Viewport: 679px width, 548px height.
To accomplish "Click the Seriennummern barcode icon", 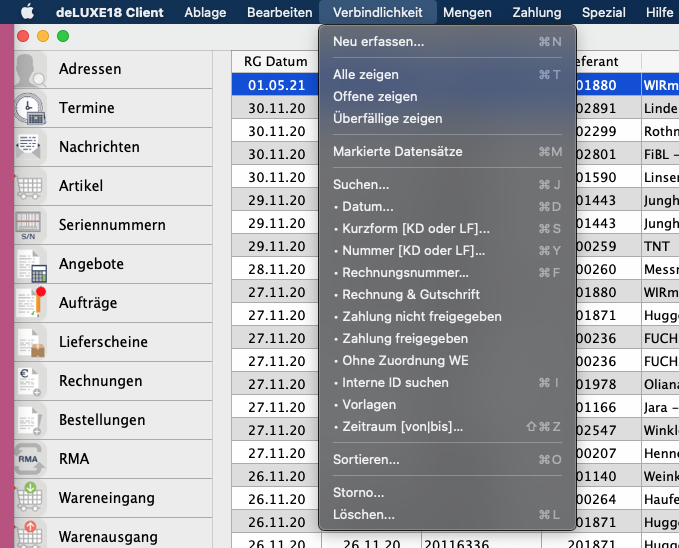I will [30, 225].
